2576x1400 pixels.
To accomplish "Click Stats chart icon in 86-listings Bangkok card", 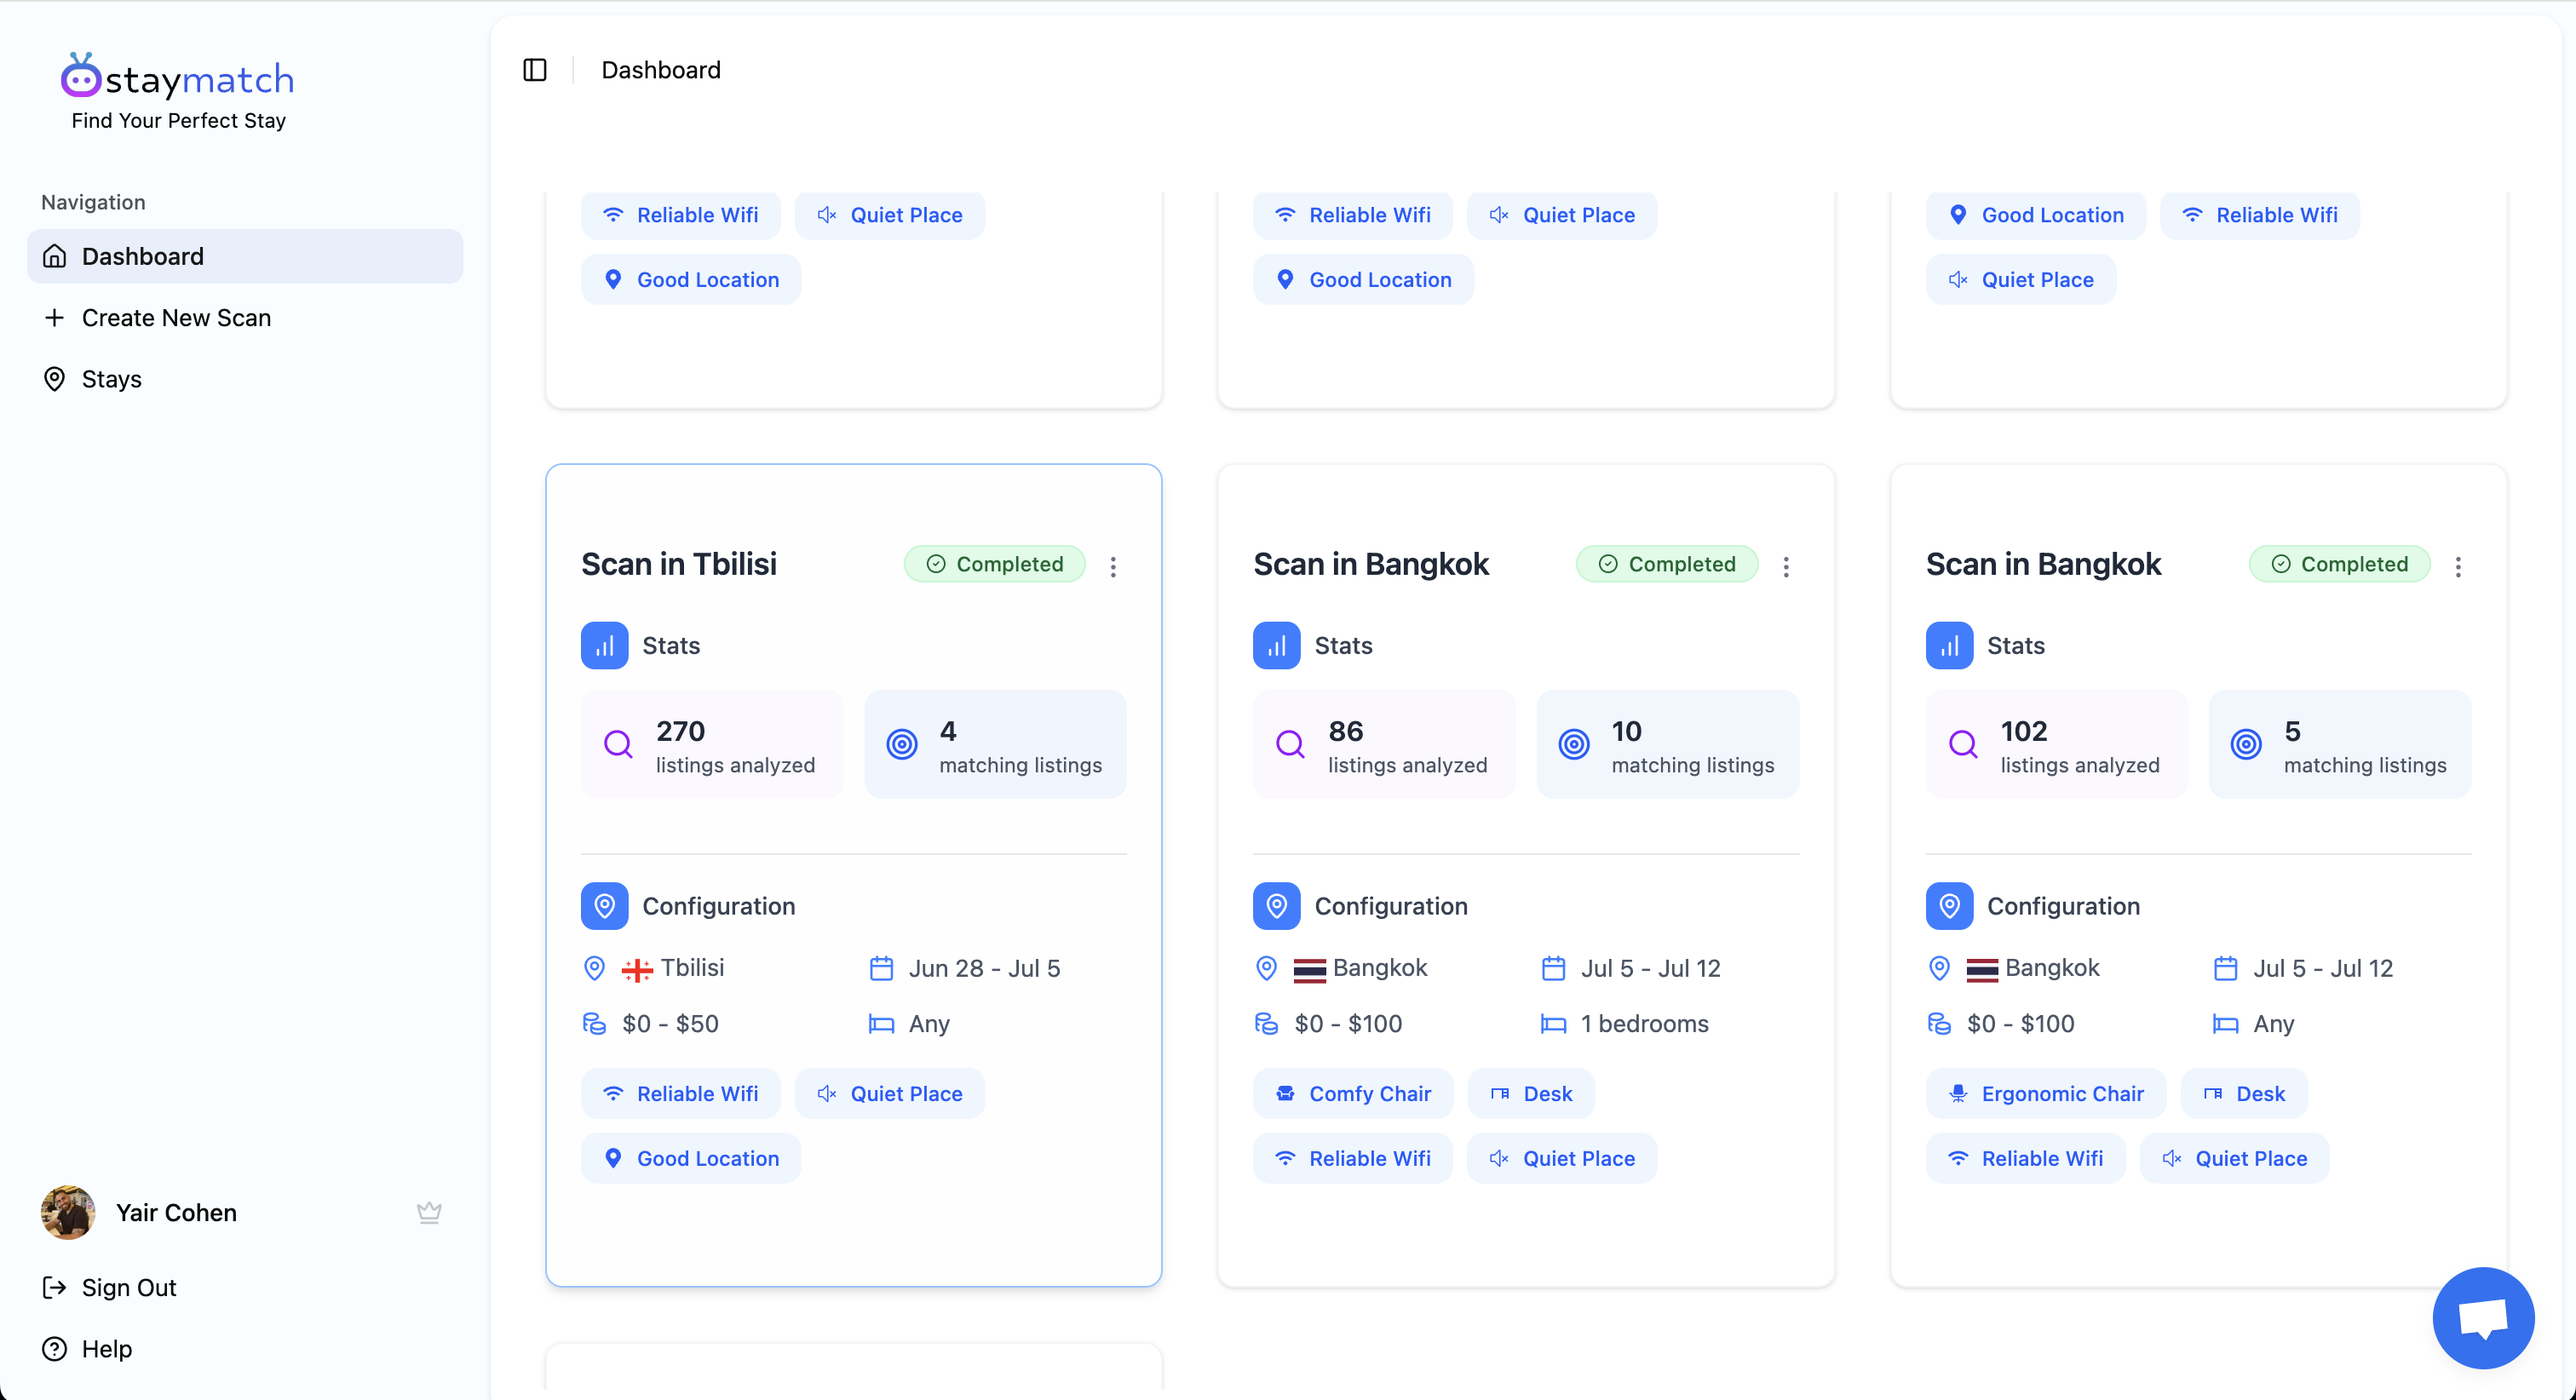I will click(1277, 646).
